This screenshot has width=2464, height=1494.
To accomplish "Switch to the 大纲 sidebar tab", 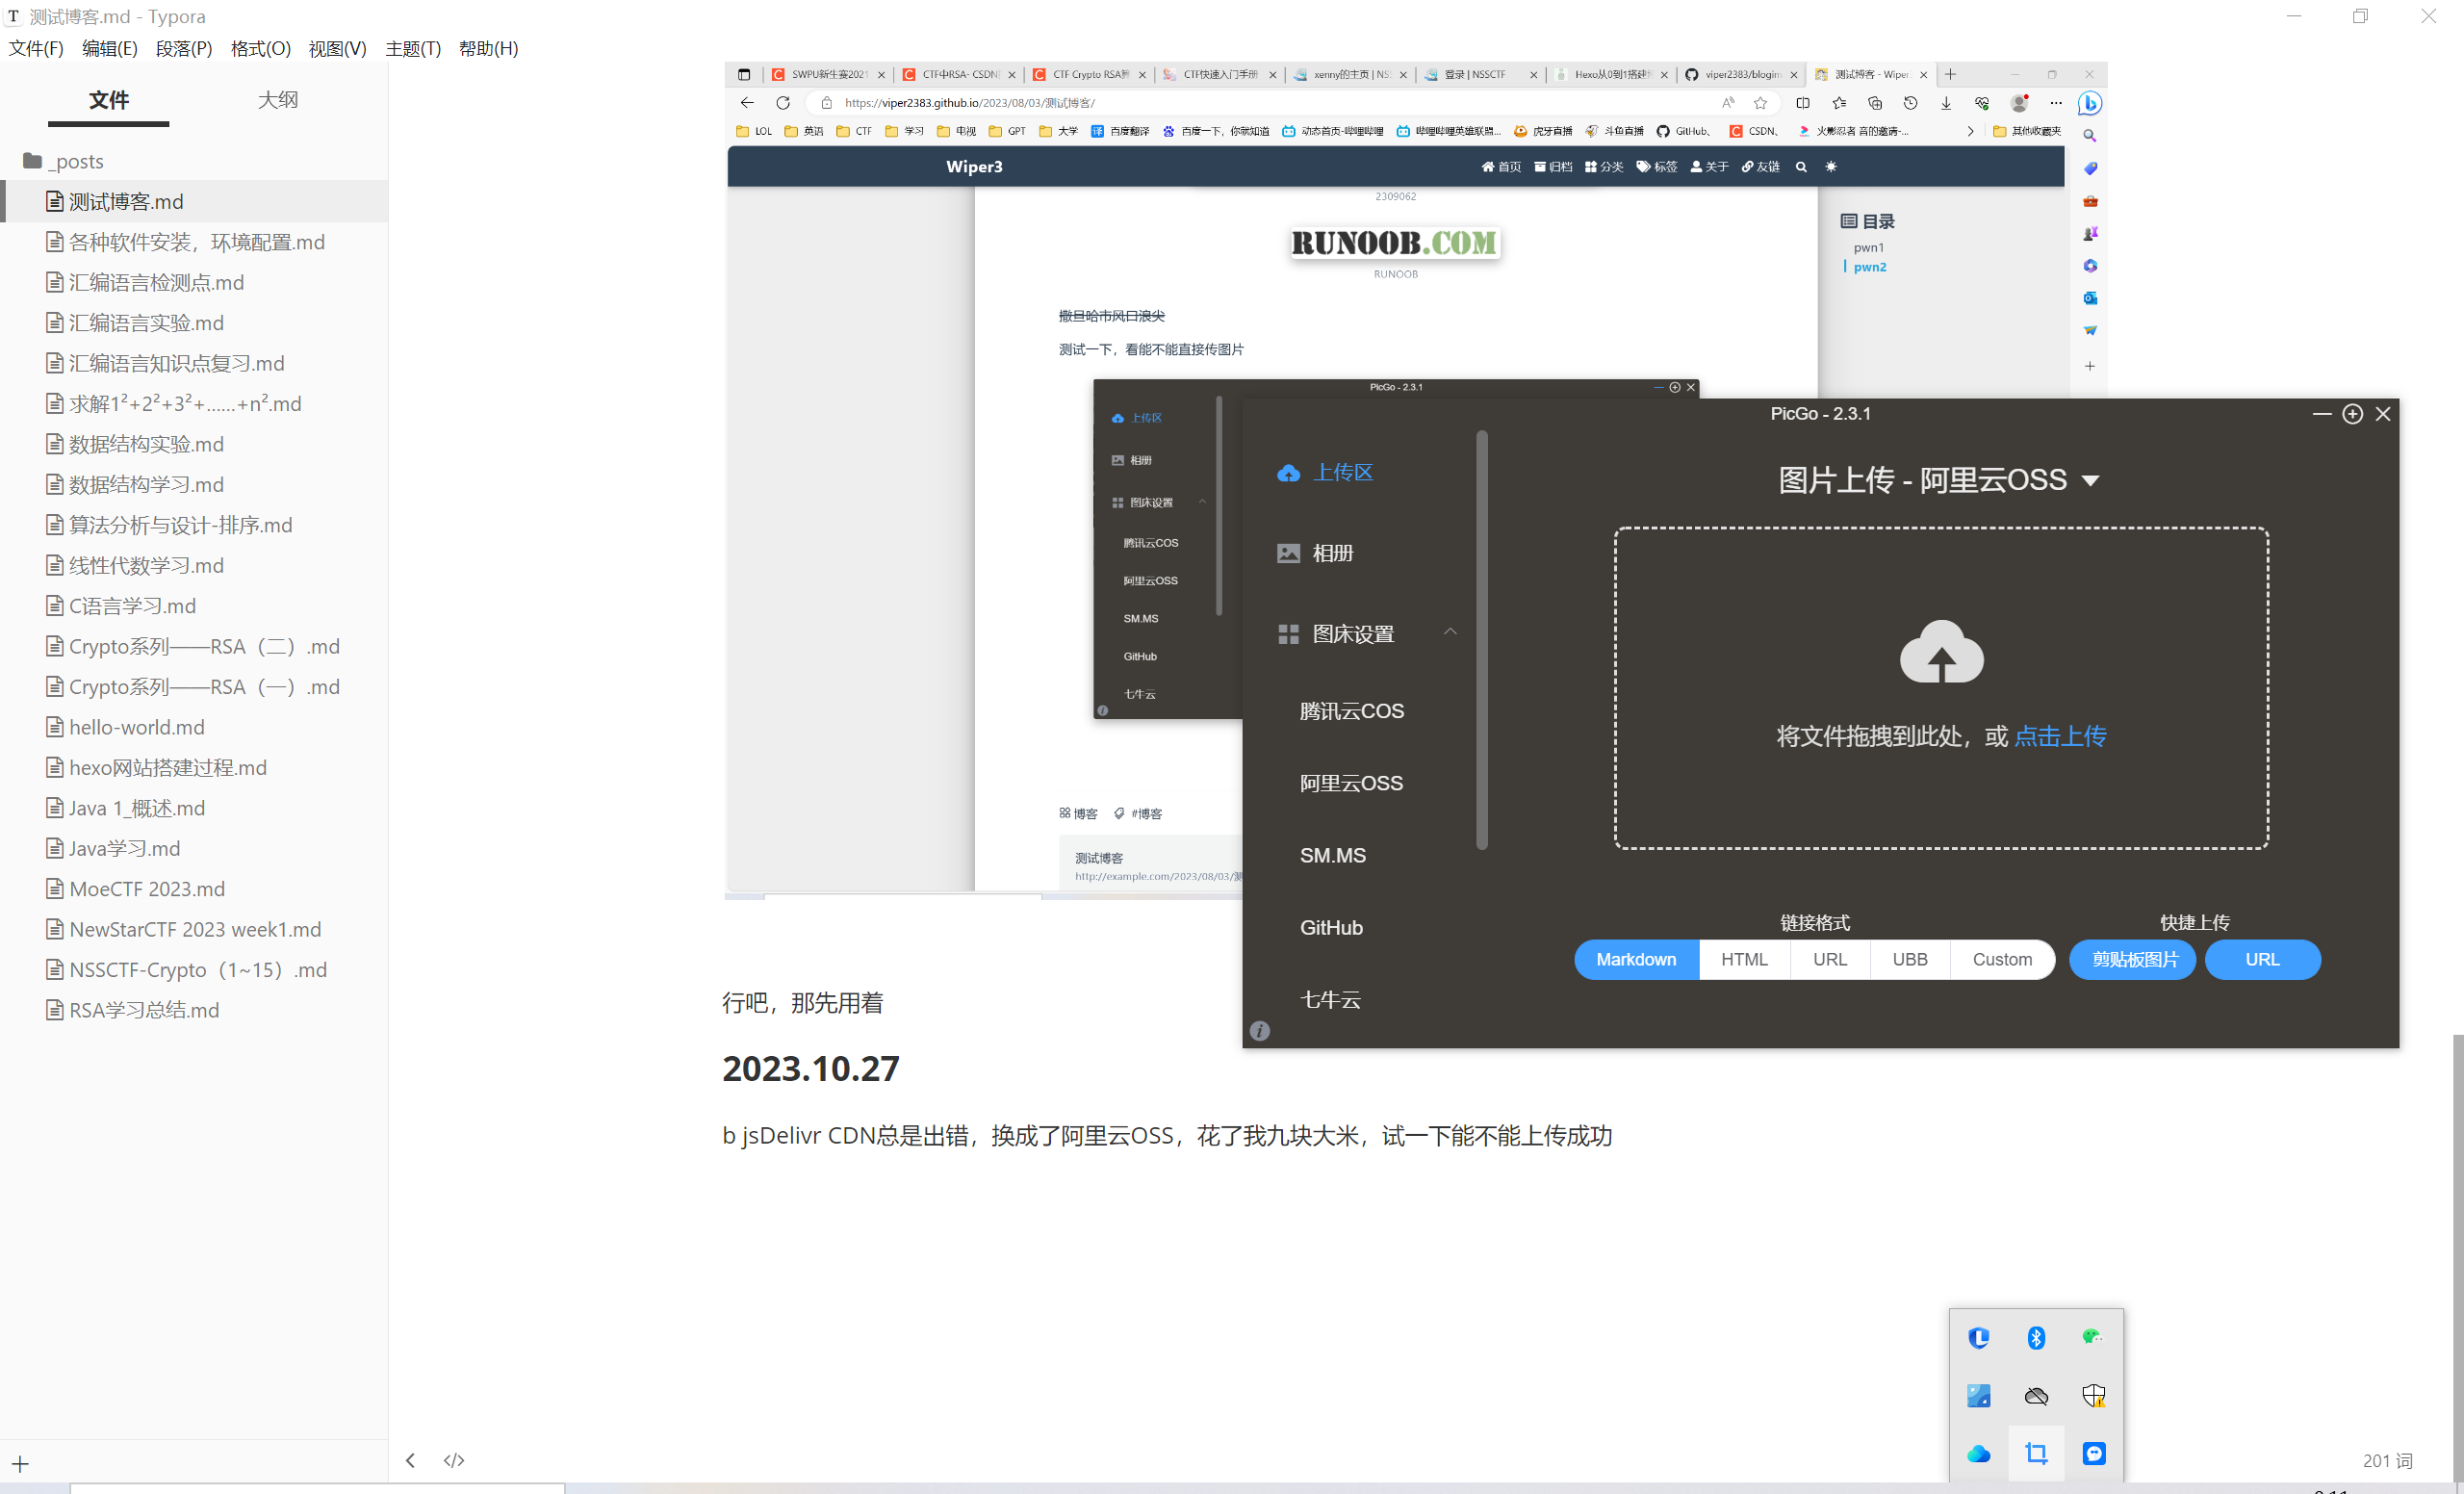I will (x=278, y=99).
